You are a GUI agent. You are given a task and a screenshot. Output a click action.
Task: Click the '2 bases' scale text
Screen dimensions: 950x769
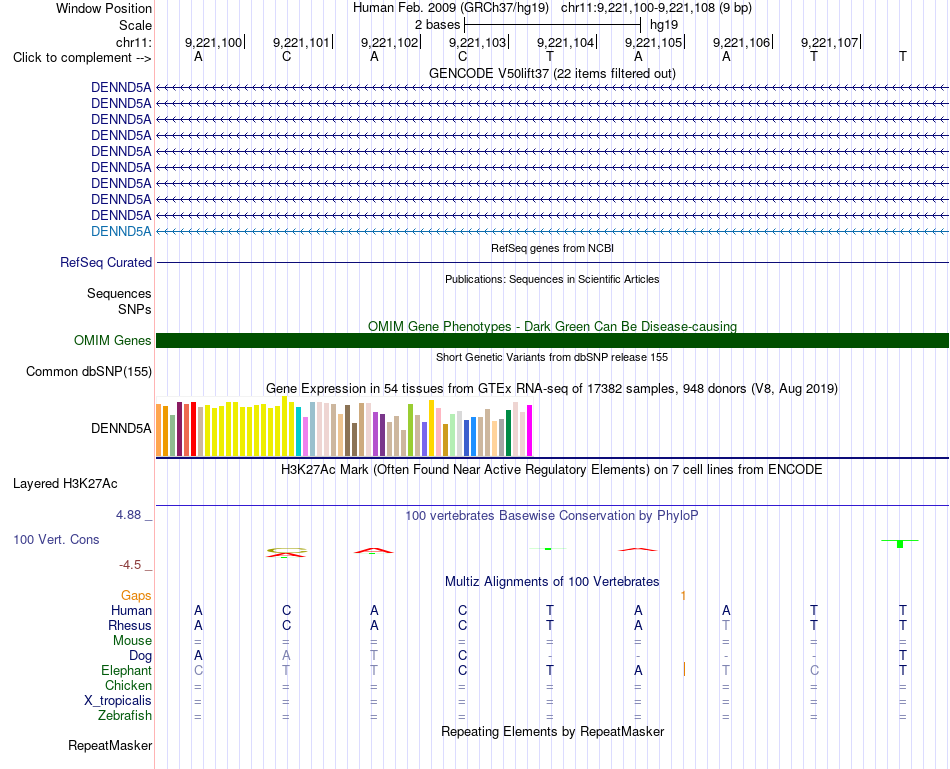(437, 25)
